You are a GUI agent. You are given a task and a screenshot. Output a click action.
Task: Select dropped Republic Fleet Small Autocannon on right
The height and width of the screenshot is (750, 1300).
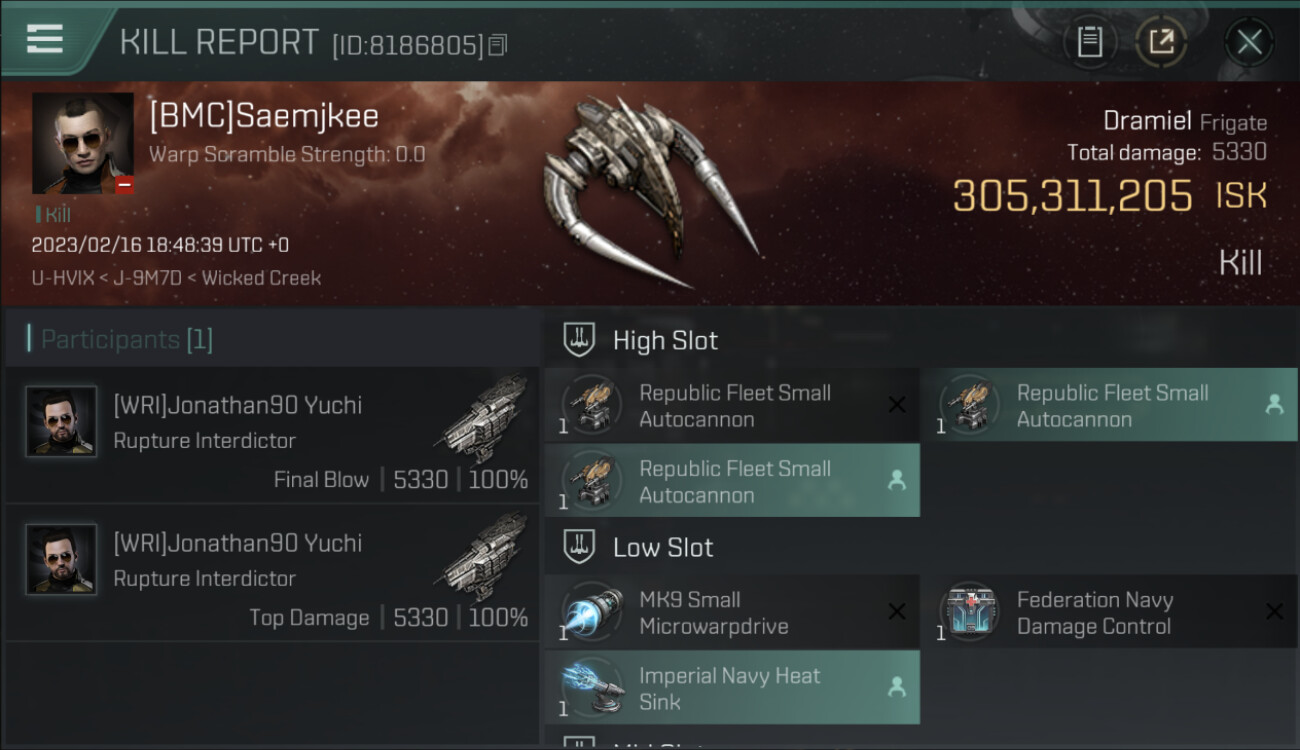[1110, 405]
